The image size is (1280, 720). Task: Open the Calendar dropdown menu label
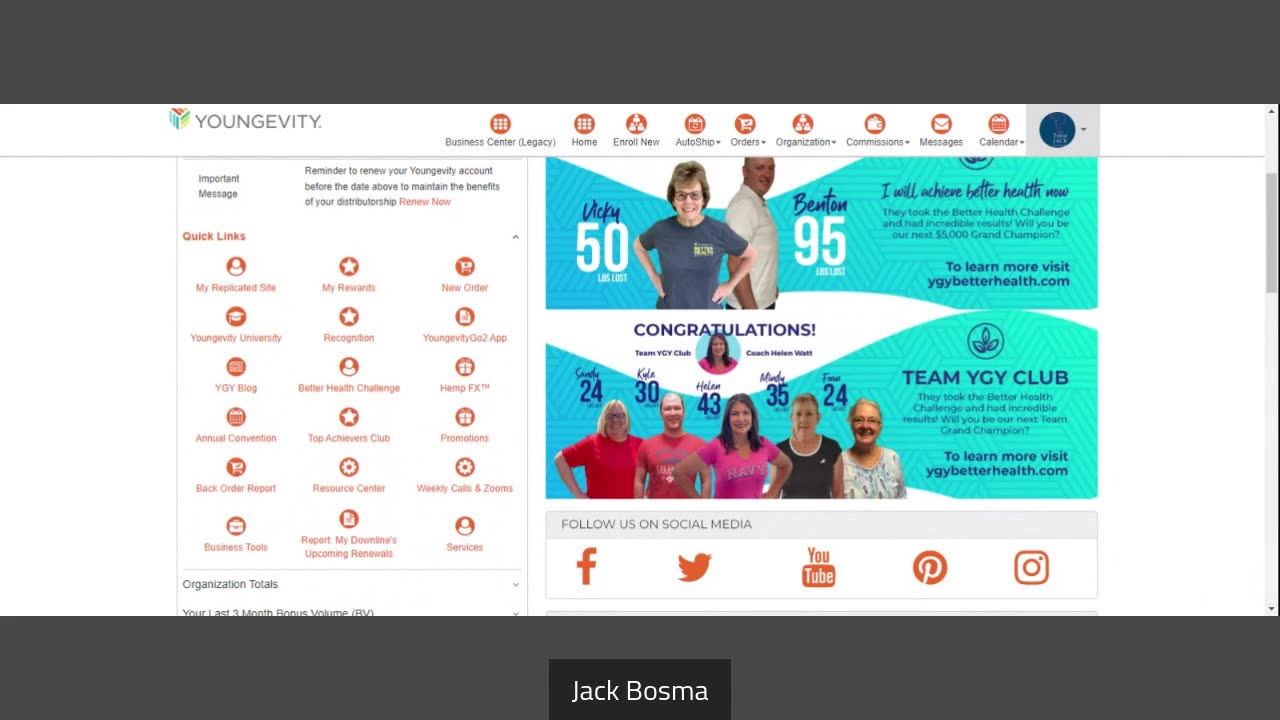coord(1001,142)
